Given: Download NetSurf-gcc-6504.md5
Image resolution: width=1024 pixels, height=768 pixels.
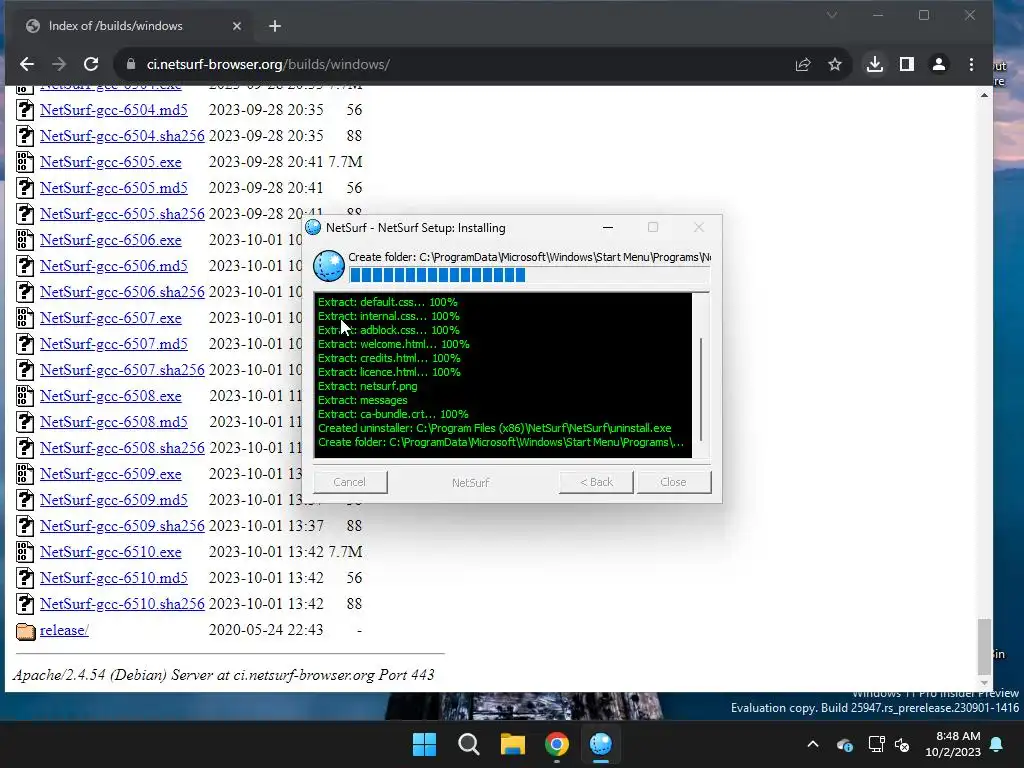Looking at the screenshot, I should point(114,110).
